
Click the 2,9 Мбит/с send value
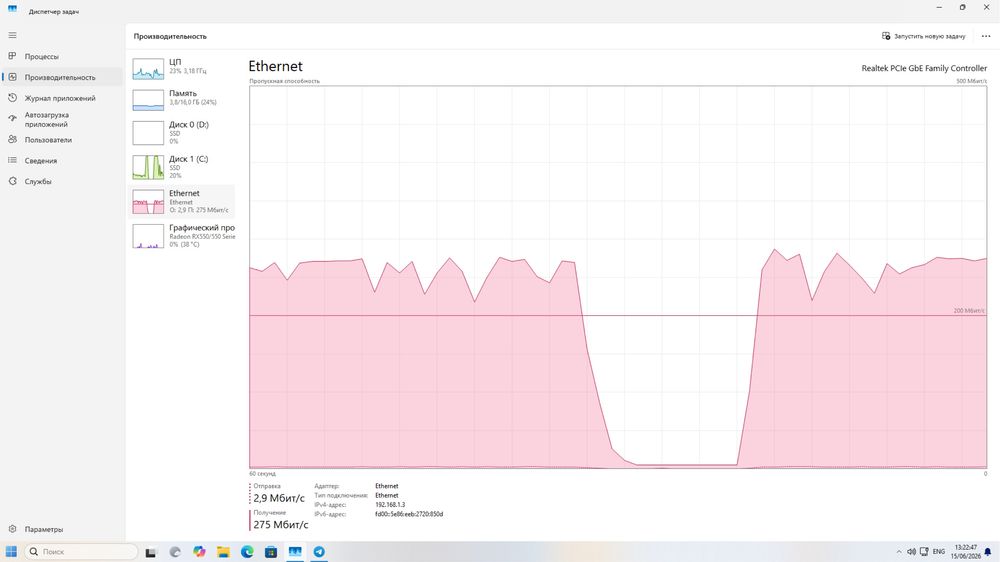[279, 498]
